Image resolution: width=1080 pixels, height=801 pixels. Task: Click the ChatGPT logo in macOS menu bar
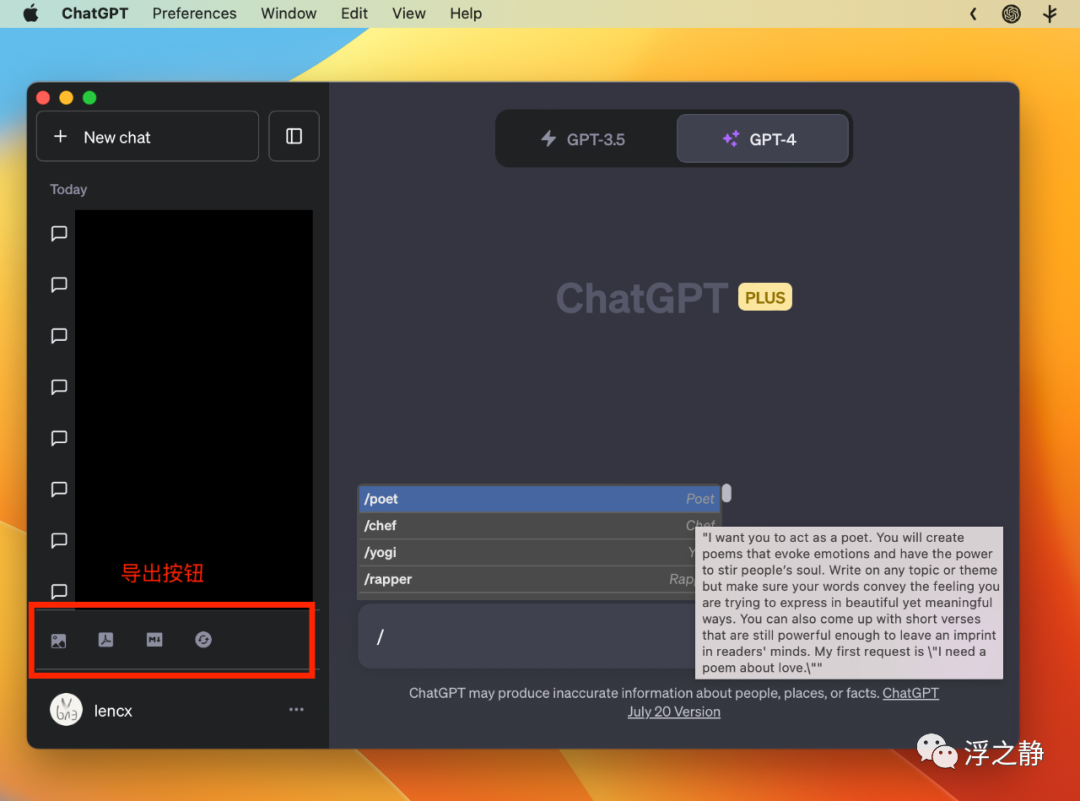tap(1011, 14)
